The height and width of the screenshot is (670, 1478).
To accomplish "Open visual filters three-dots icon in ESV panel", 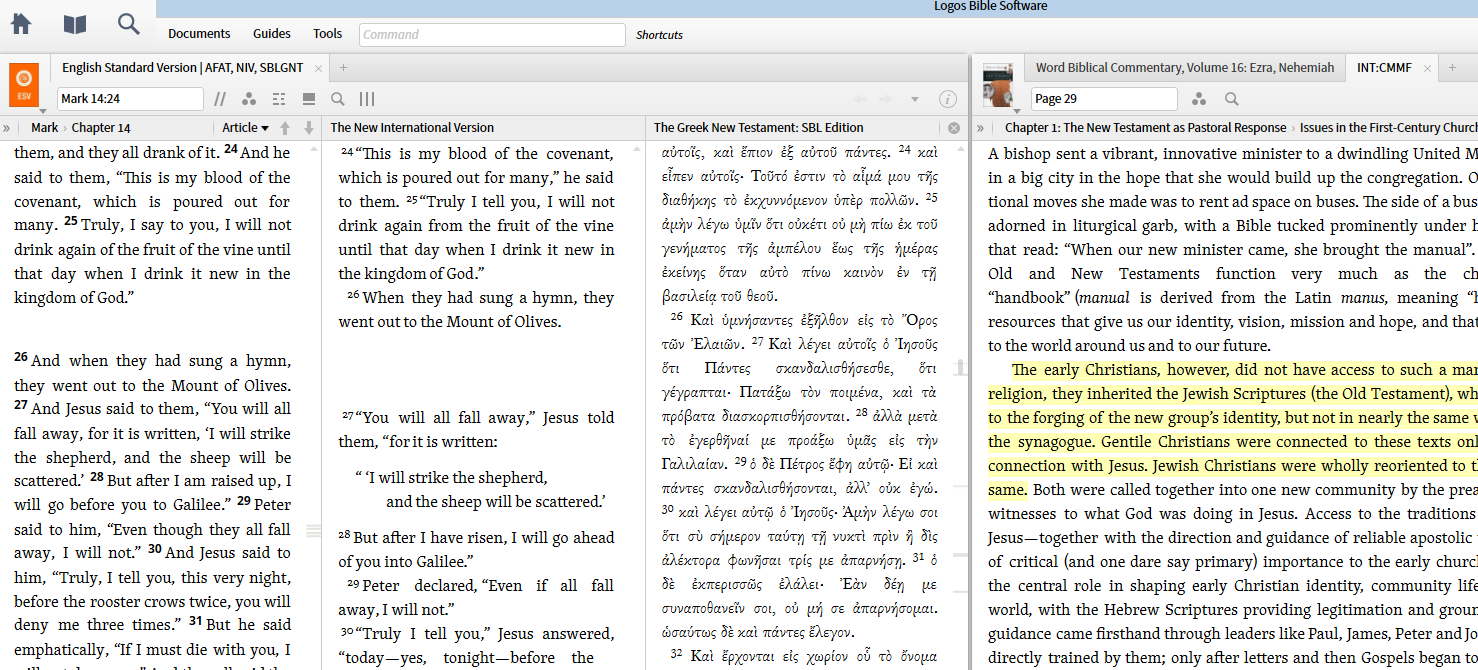I will click(x=249, y=99).
